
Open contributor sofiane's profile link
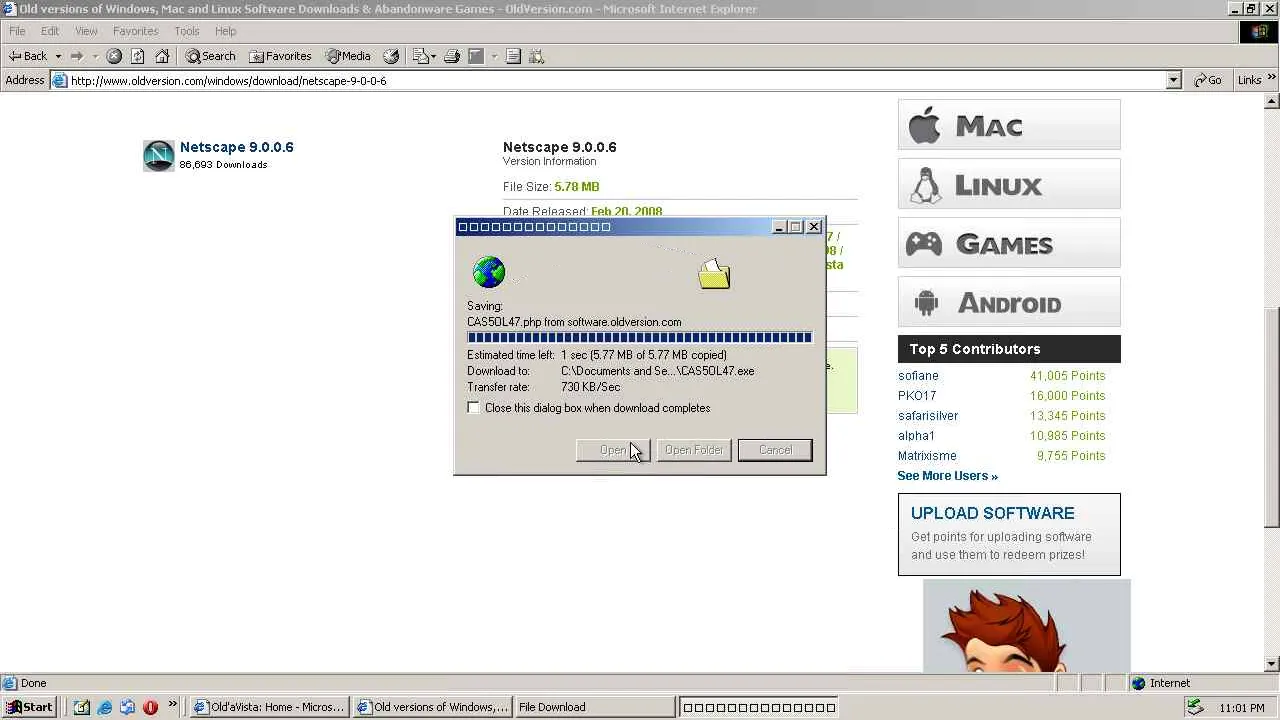918,376
